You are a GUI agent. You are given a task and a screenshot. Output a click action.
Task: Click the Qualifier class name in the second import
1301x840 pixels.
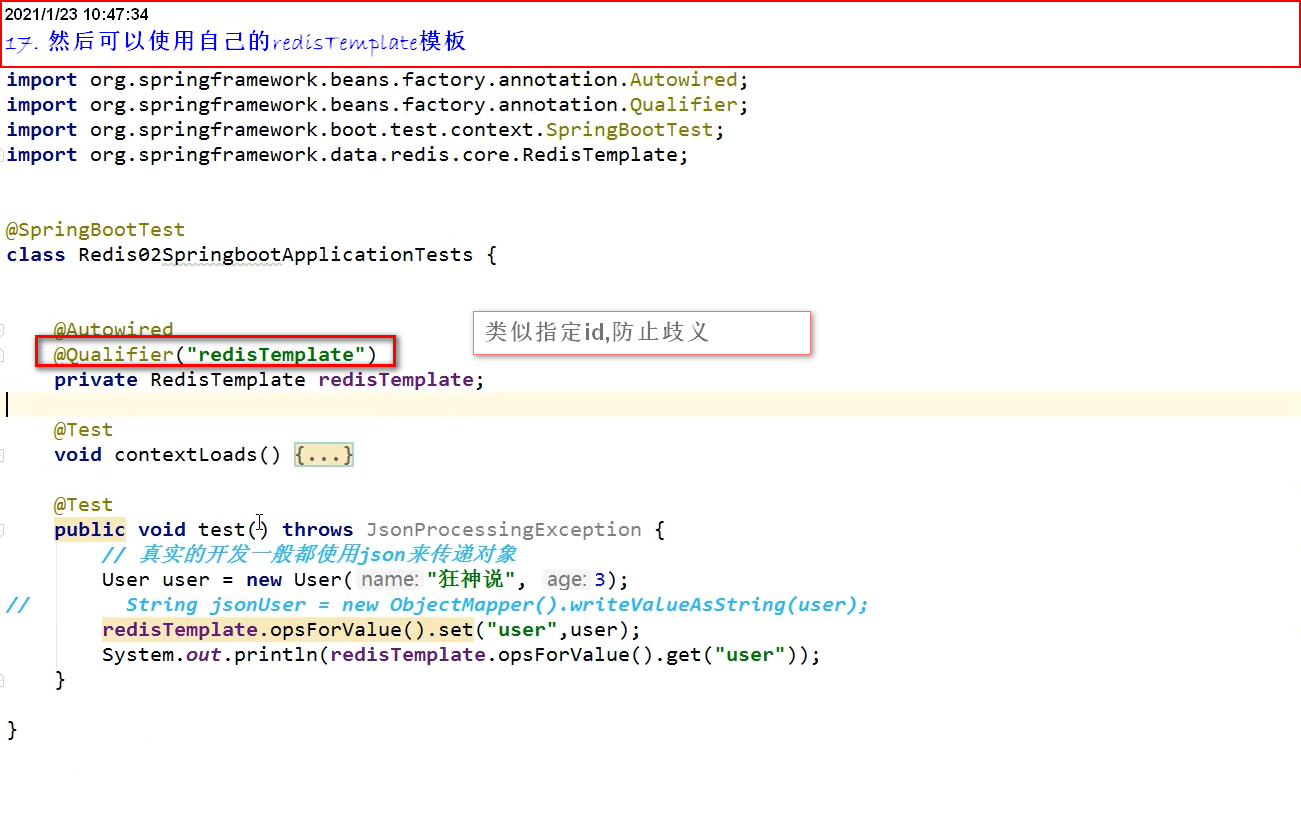point(683,105)
